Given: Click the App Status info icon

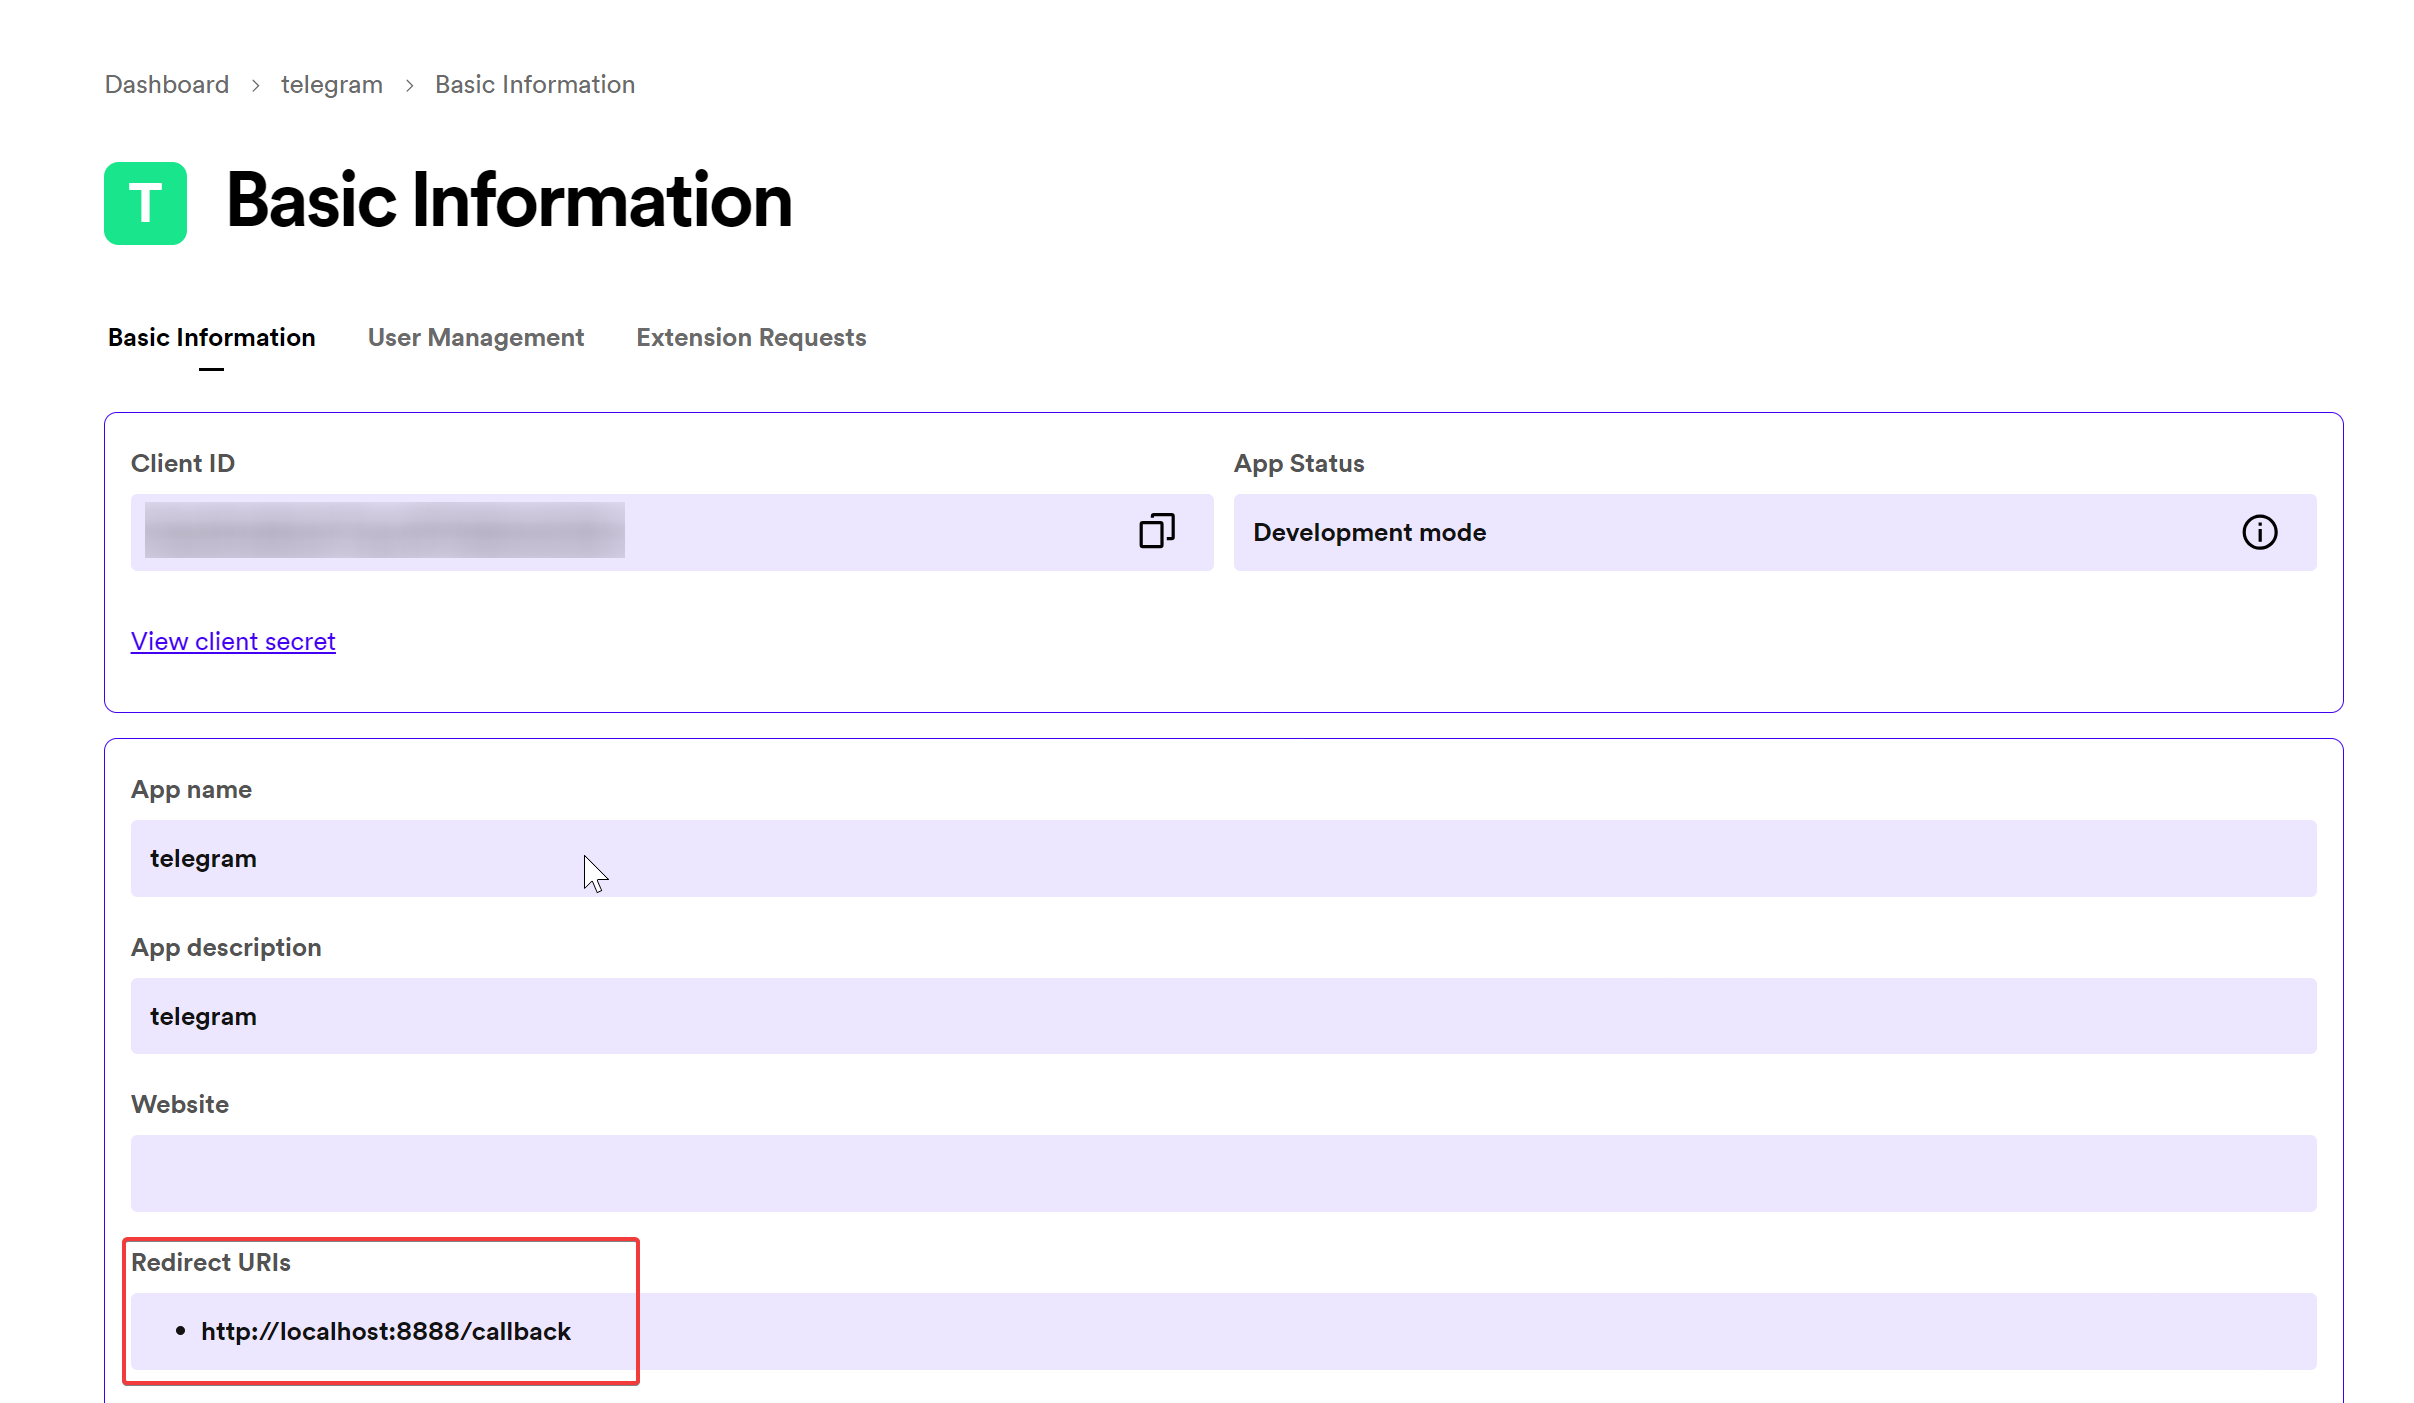Looking at the screenshot, I should pyautogui.click(x=2259, y=532).
